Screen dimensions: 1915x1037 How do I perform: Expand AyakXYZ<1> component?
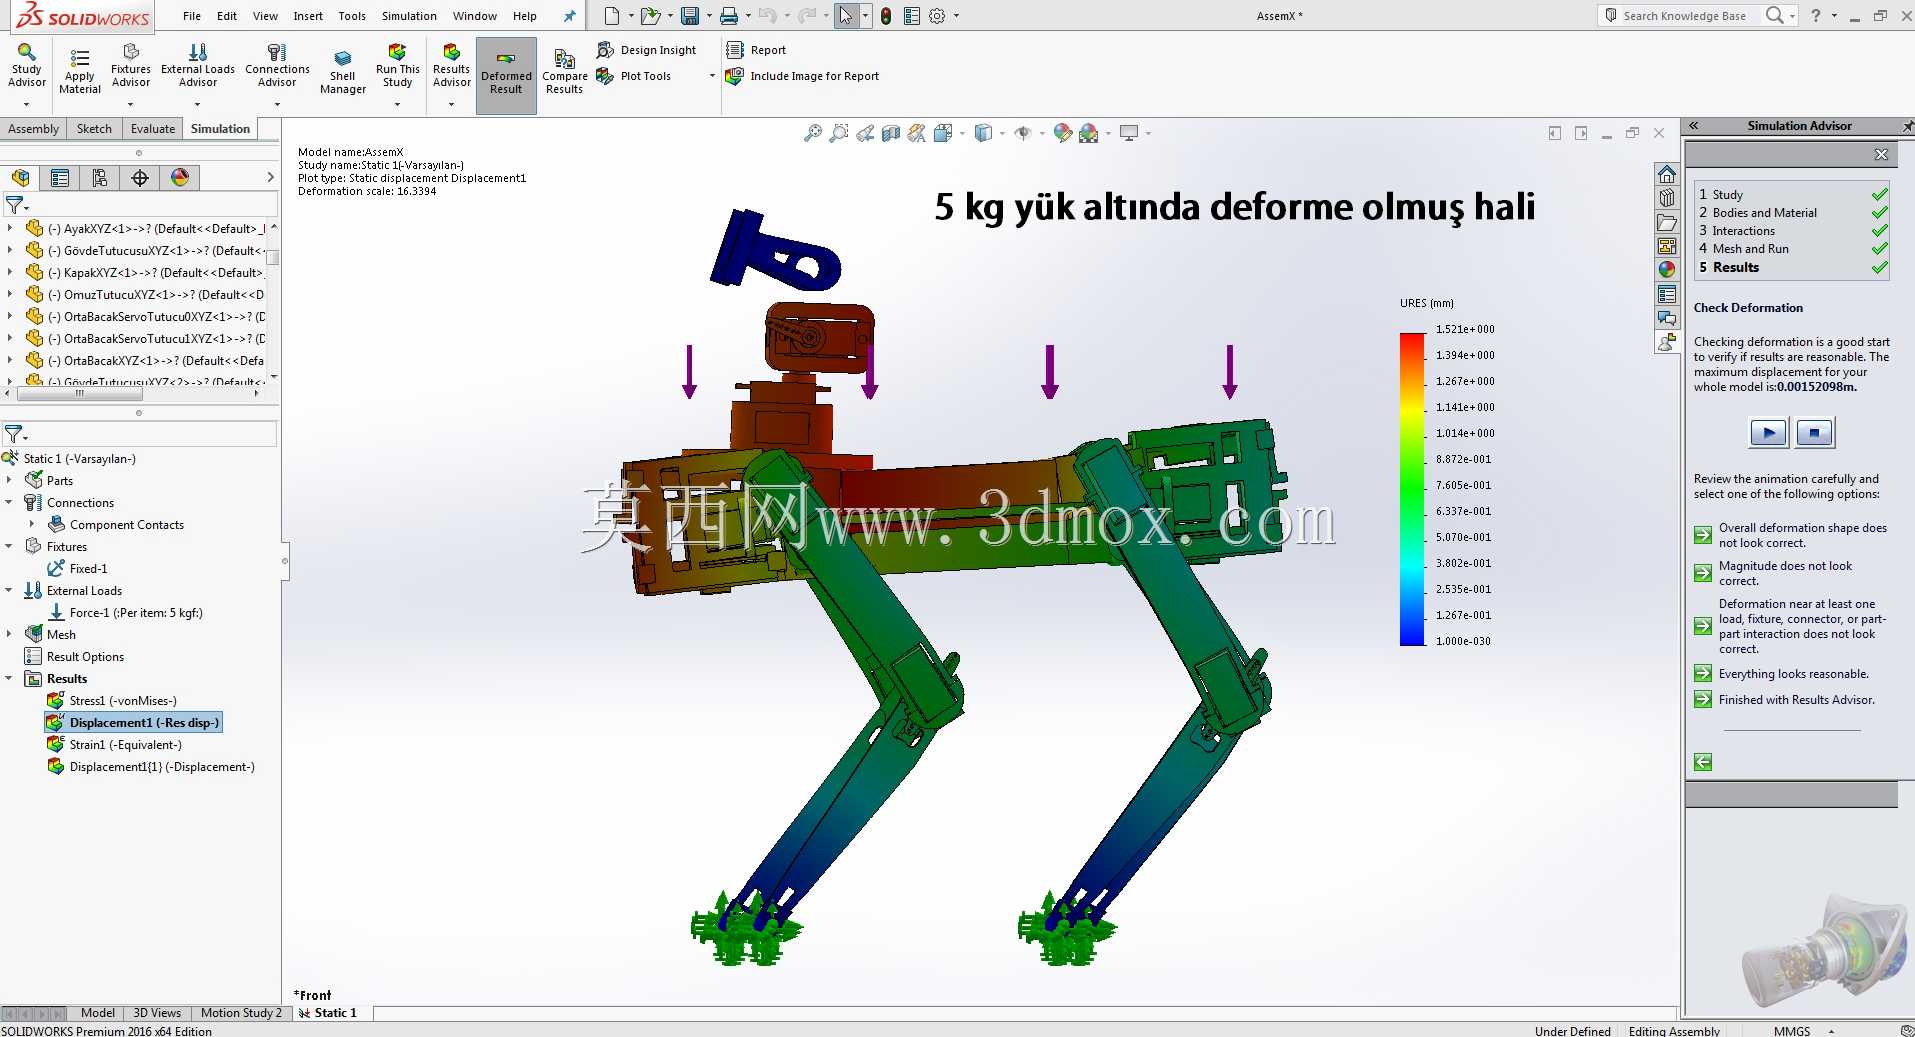pyautogui.click(x=10, y=228)
